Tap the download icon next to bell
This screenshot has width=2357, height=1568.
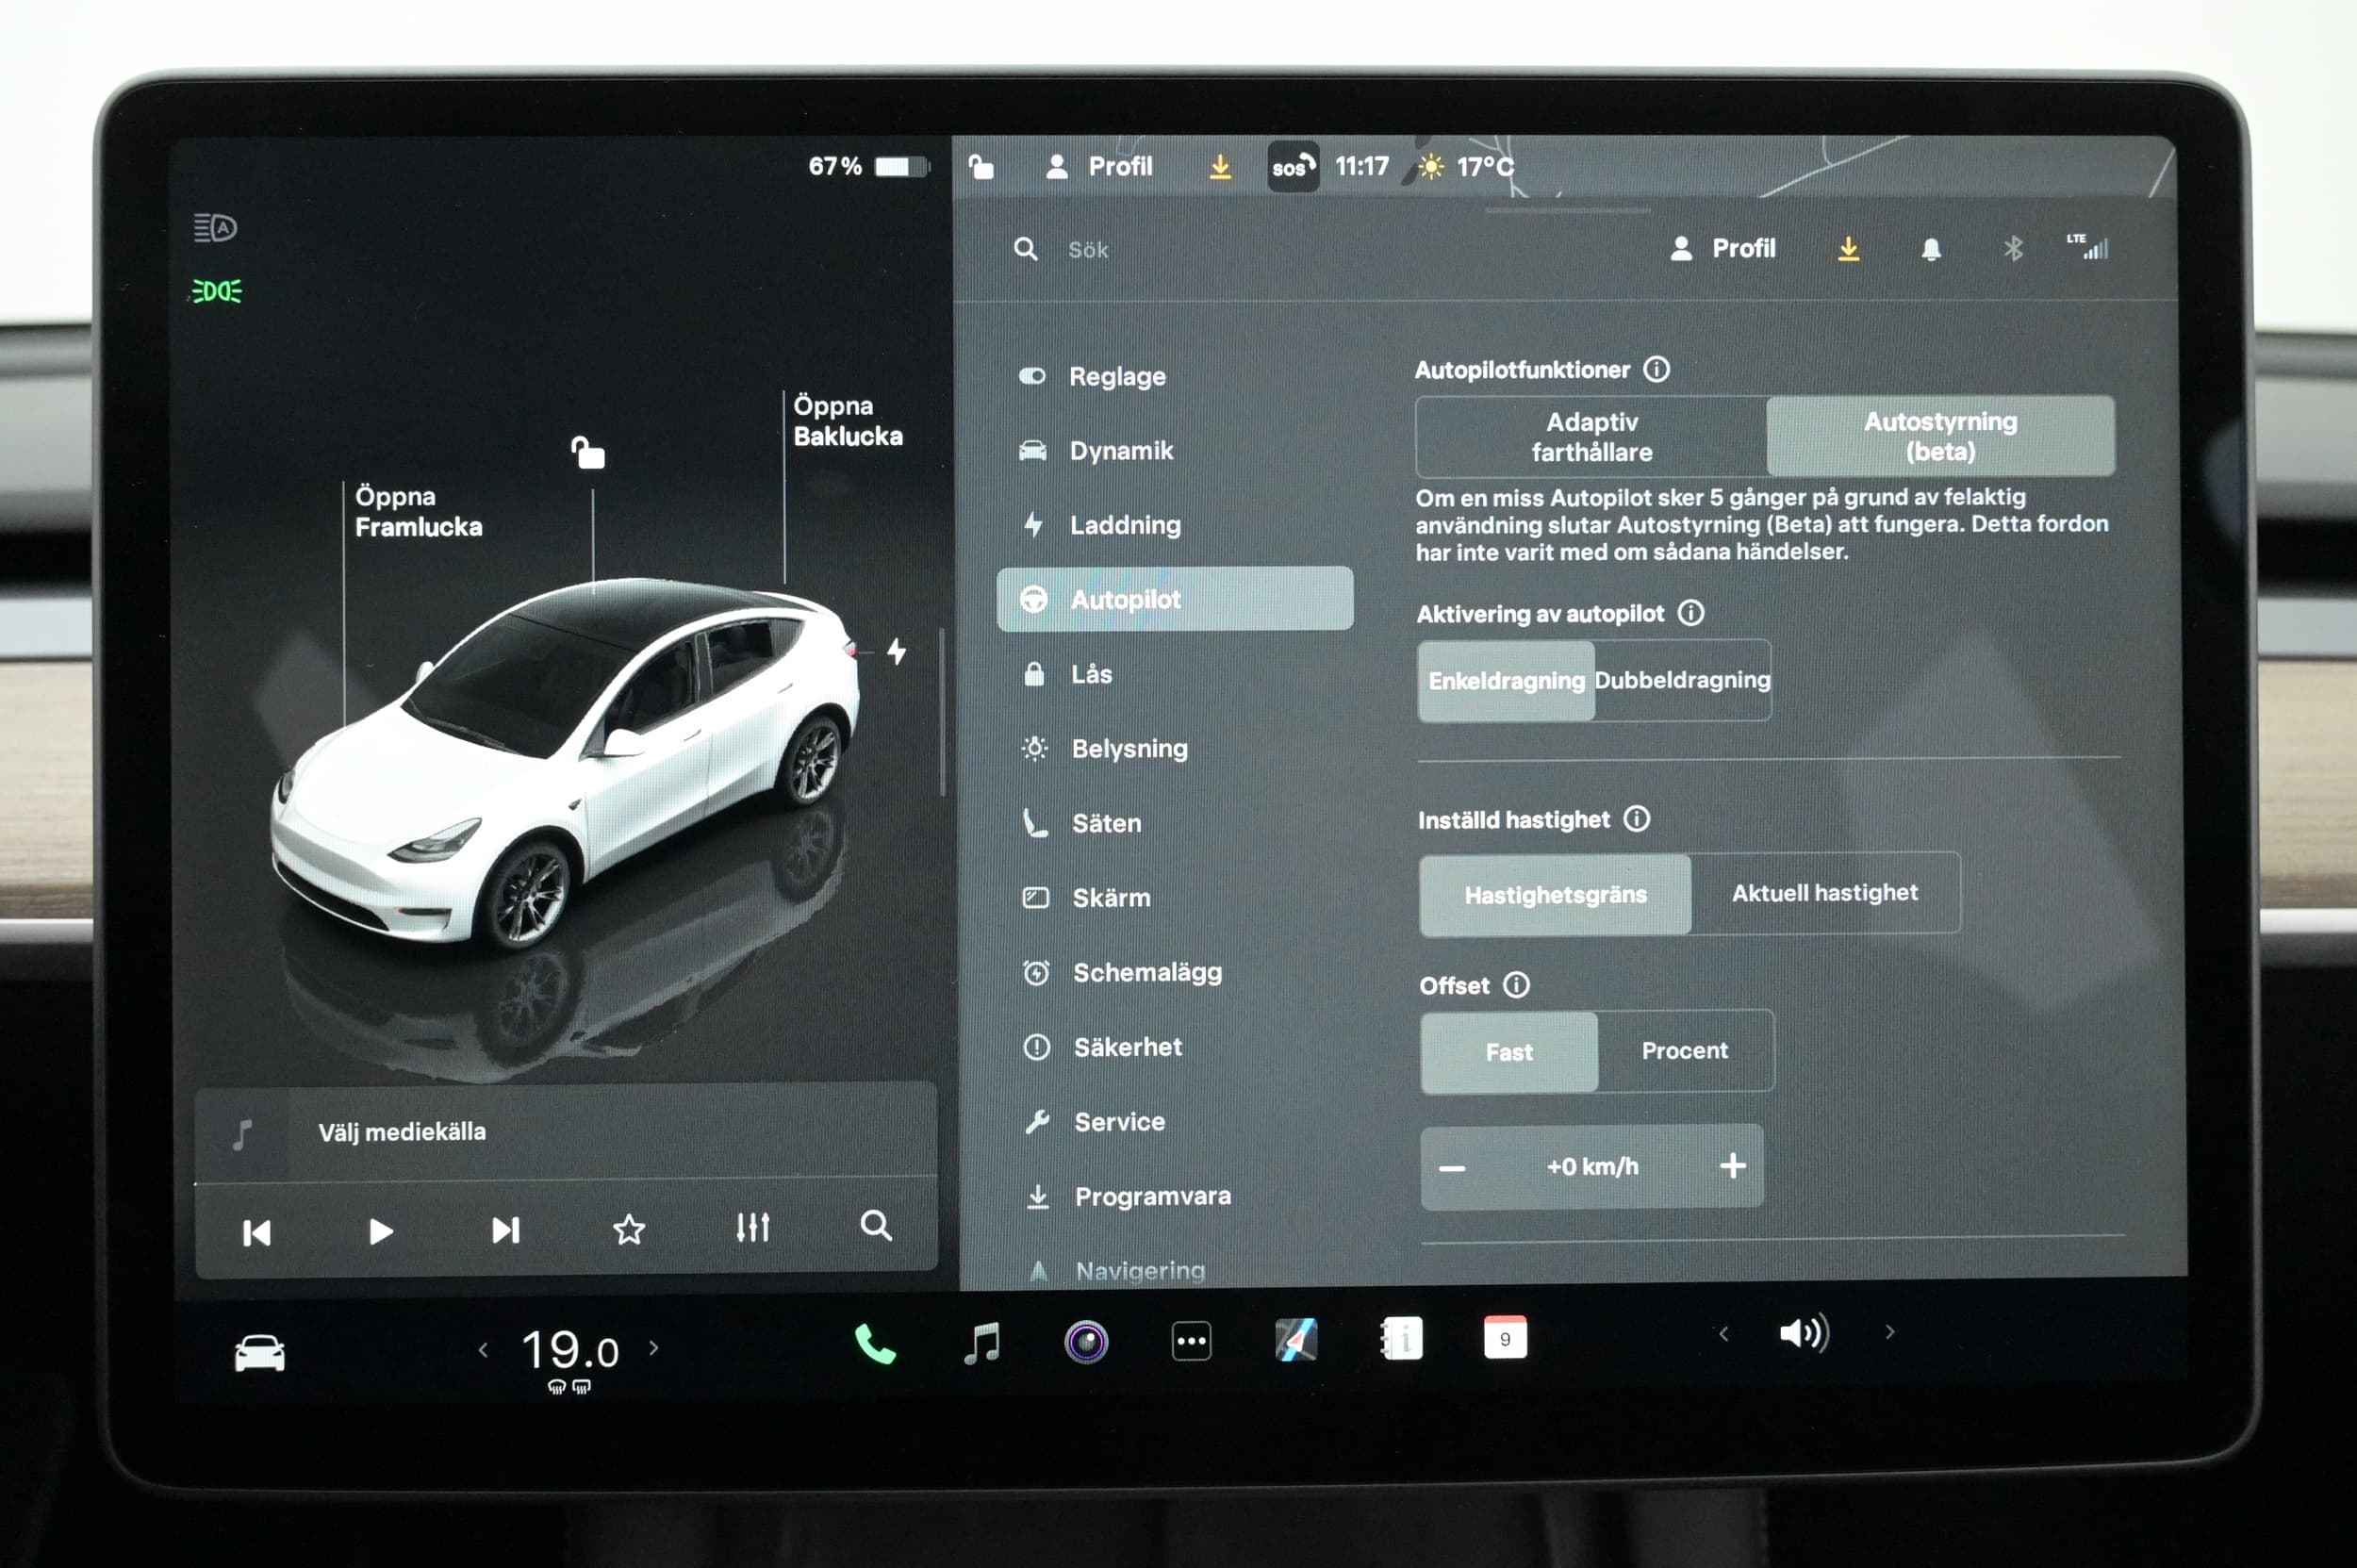click(1849, 249)
